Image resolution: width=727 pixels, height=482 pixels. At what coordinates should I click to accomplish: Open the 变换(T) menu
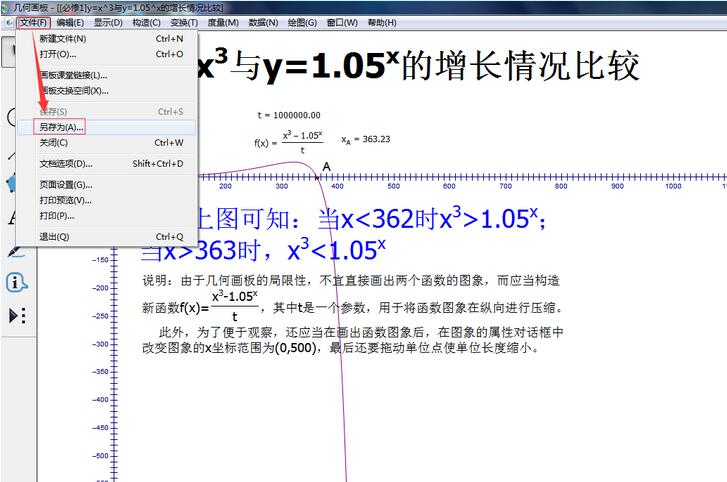[184, 23]
